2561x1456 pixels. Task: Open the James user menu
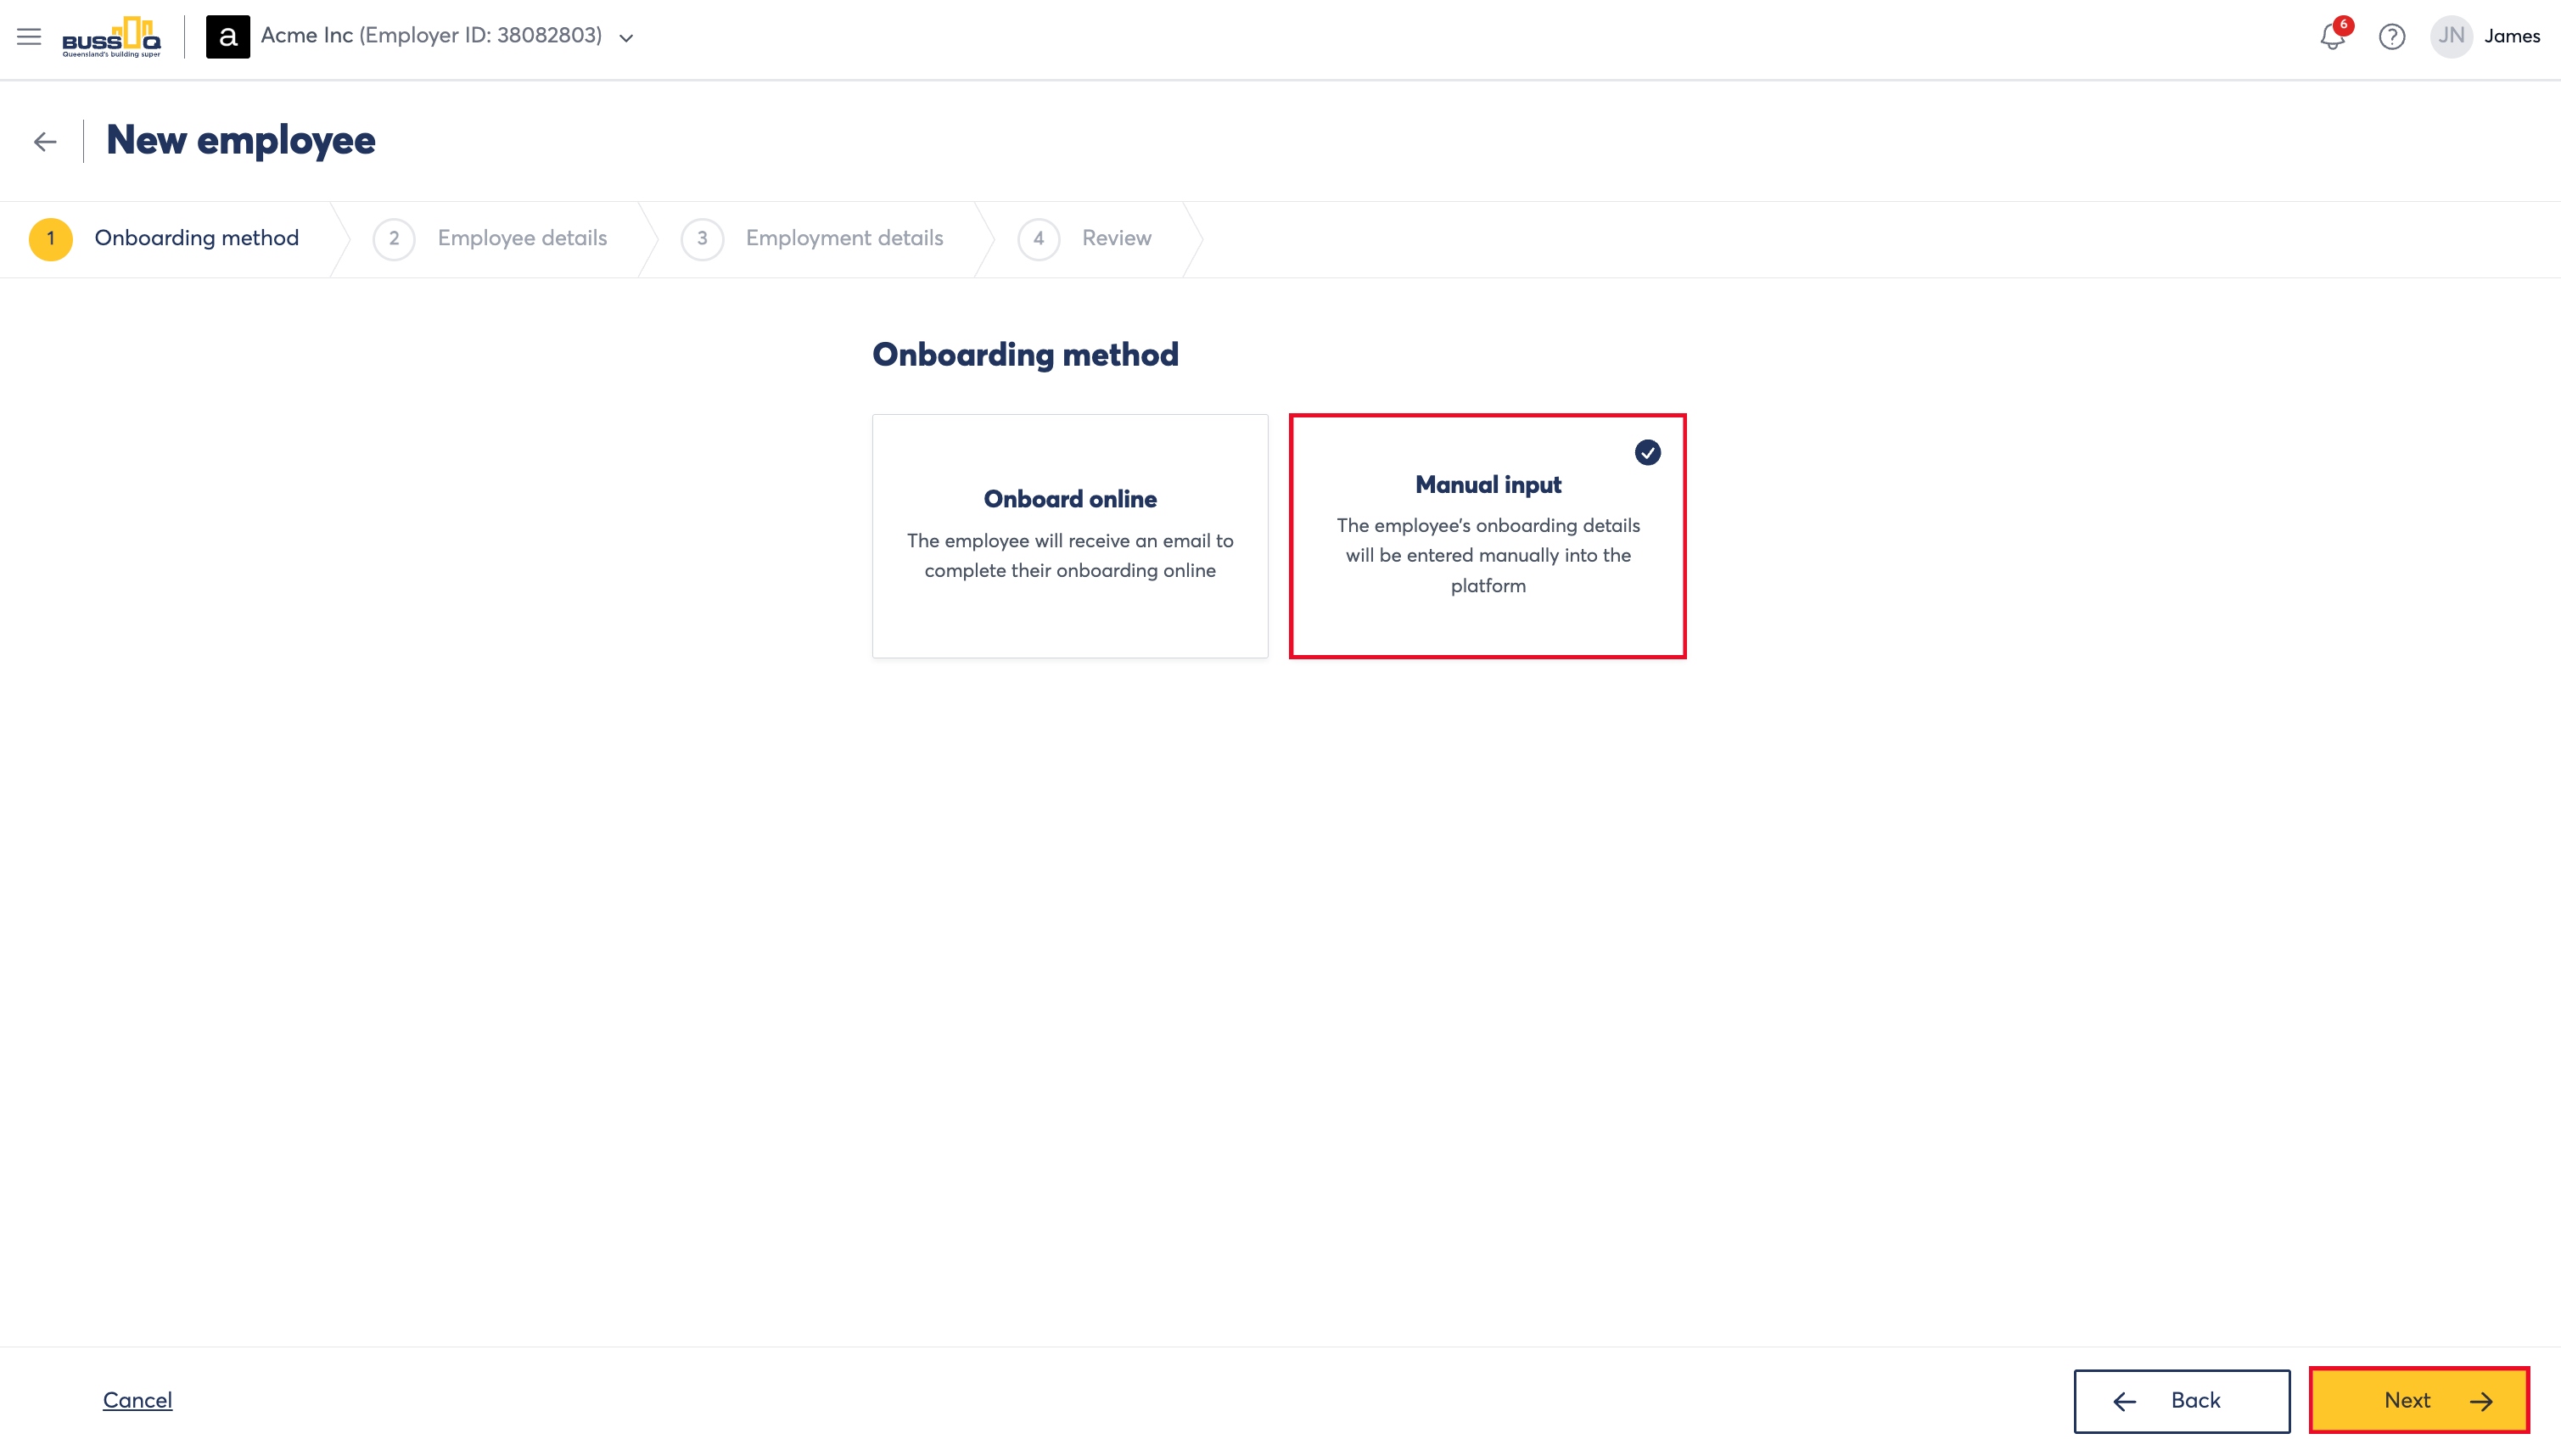tap(2512, 37)
